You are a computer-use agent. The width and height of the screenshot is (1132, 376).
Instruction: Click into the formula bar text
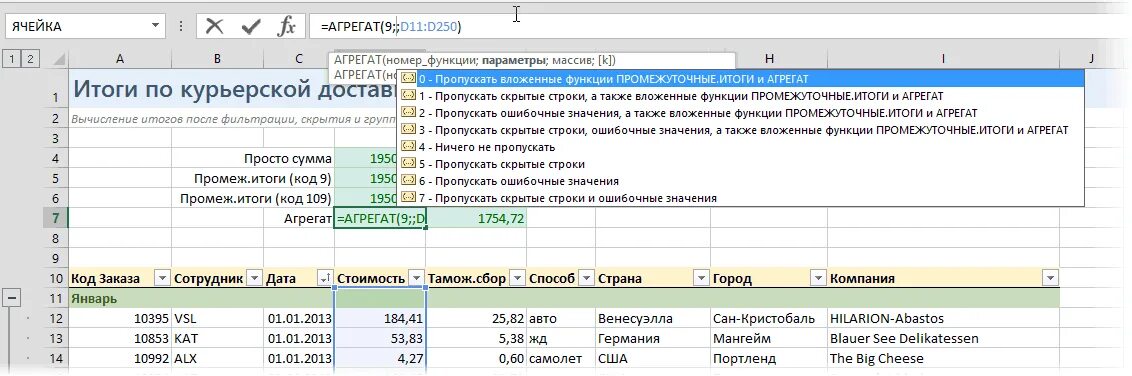pos(392,27)
